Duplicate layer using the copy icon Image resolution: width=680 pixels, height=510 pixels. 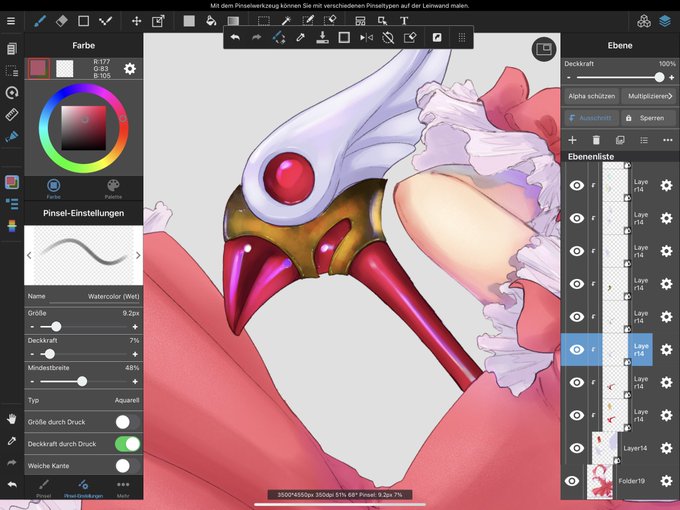(x=620, y=140)
